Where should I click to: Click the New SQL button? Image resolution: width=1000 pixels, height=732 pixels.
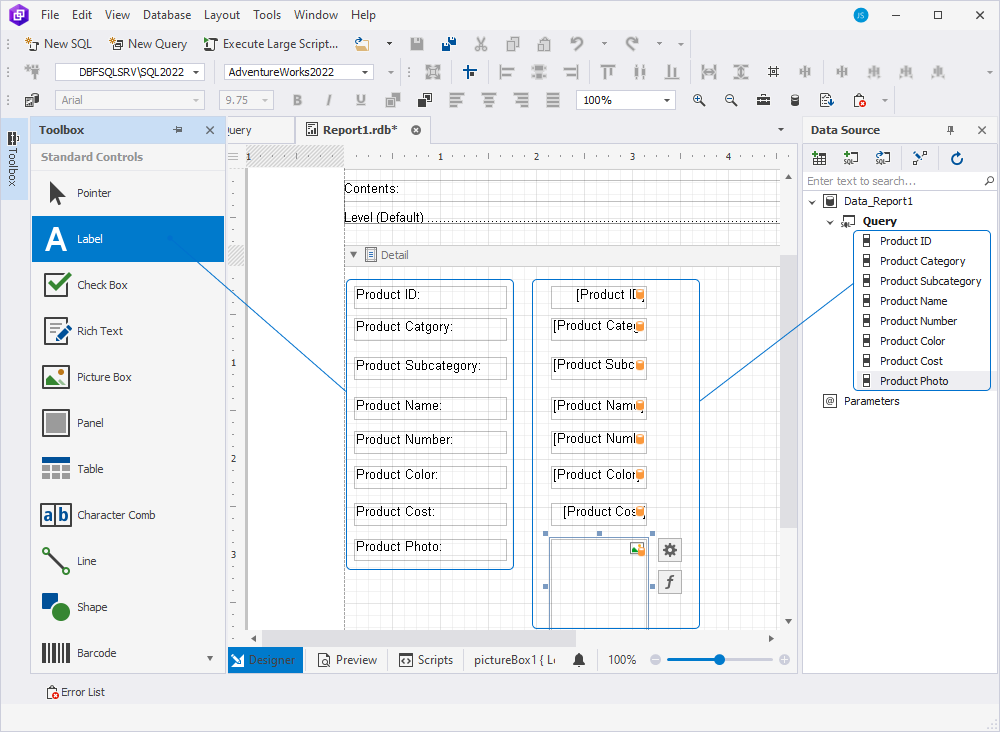(x=58, y=44)
